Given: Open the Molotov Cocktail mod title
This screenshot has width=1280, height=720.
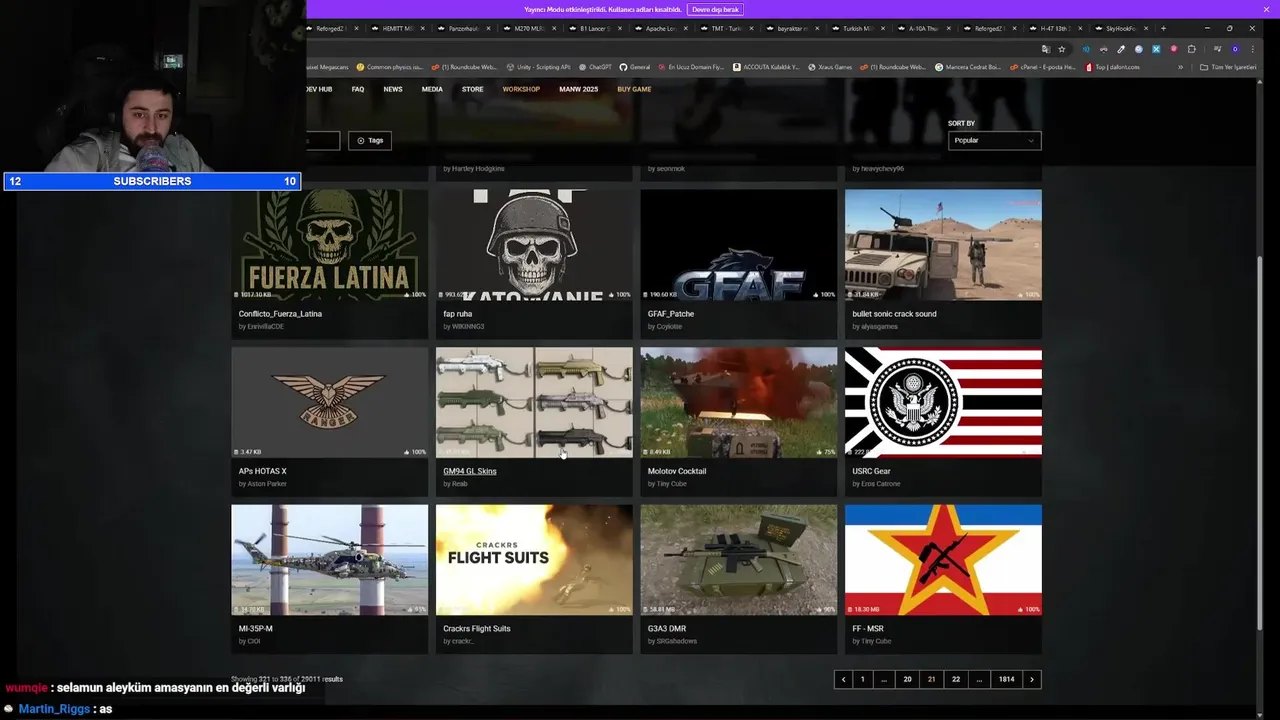Looking at the screenshot, I should pyautogui.click(x=677, y=471).
